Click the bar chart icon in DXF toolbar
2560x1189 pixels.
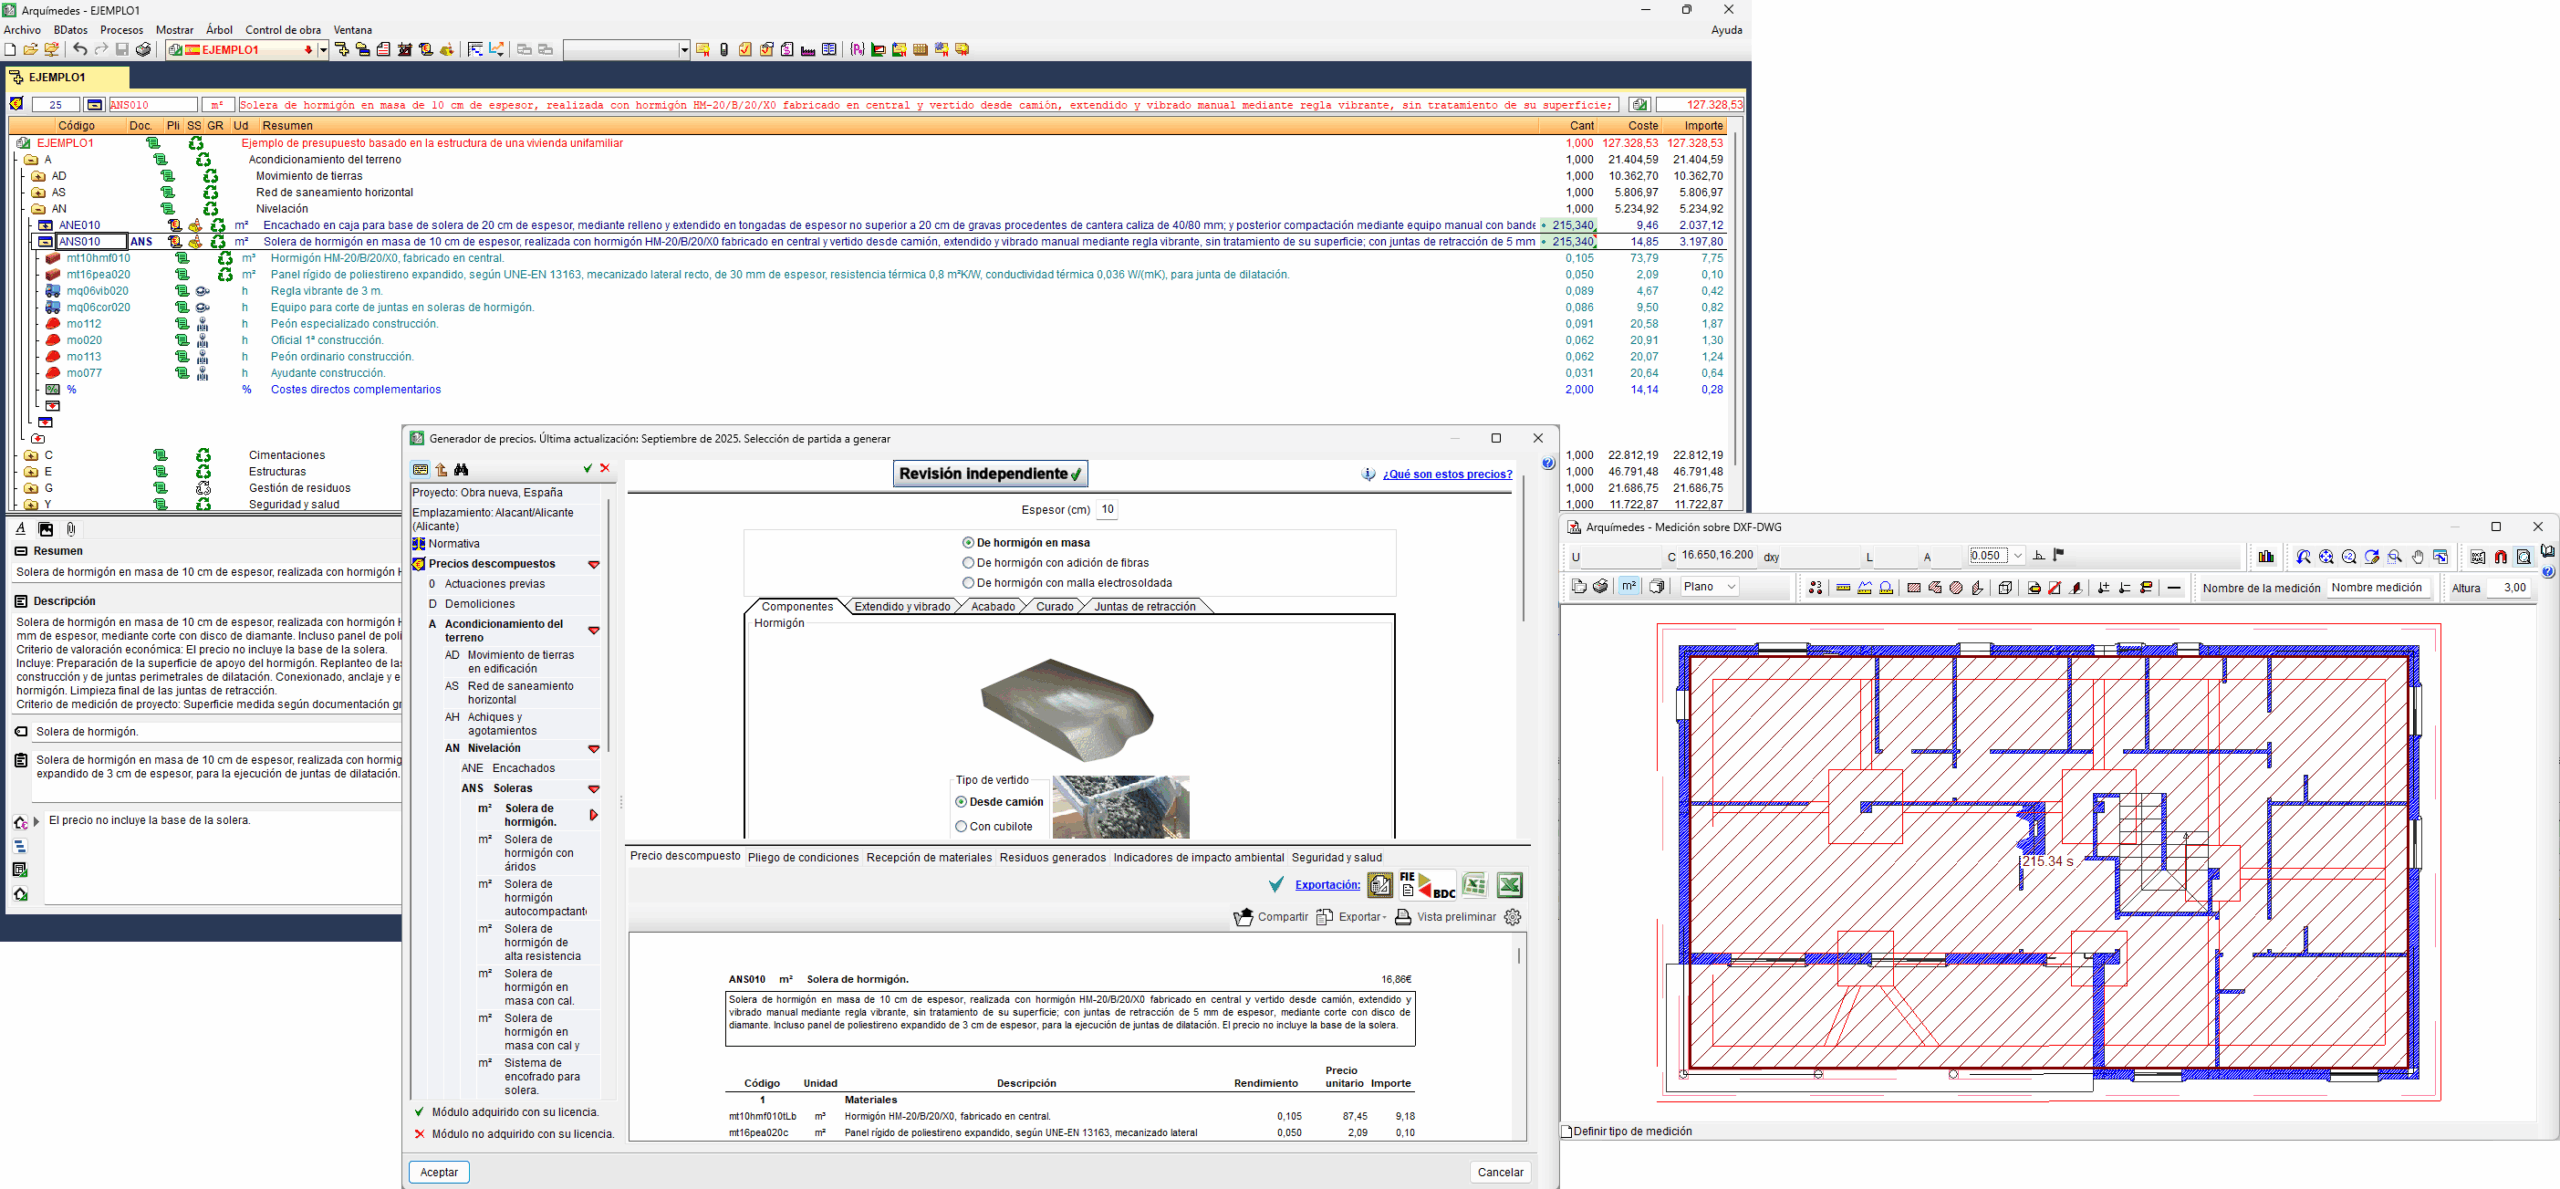tap(2266, 557)
